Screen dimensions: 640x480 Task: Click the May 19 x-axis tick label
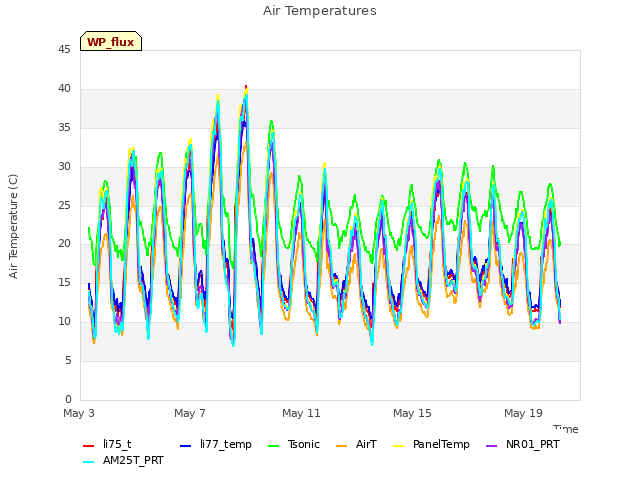(523, 413)
